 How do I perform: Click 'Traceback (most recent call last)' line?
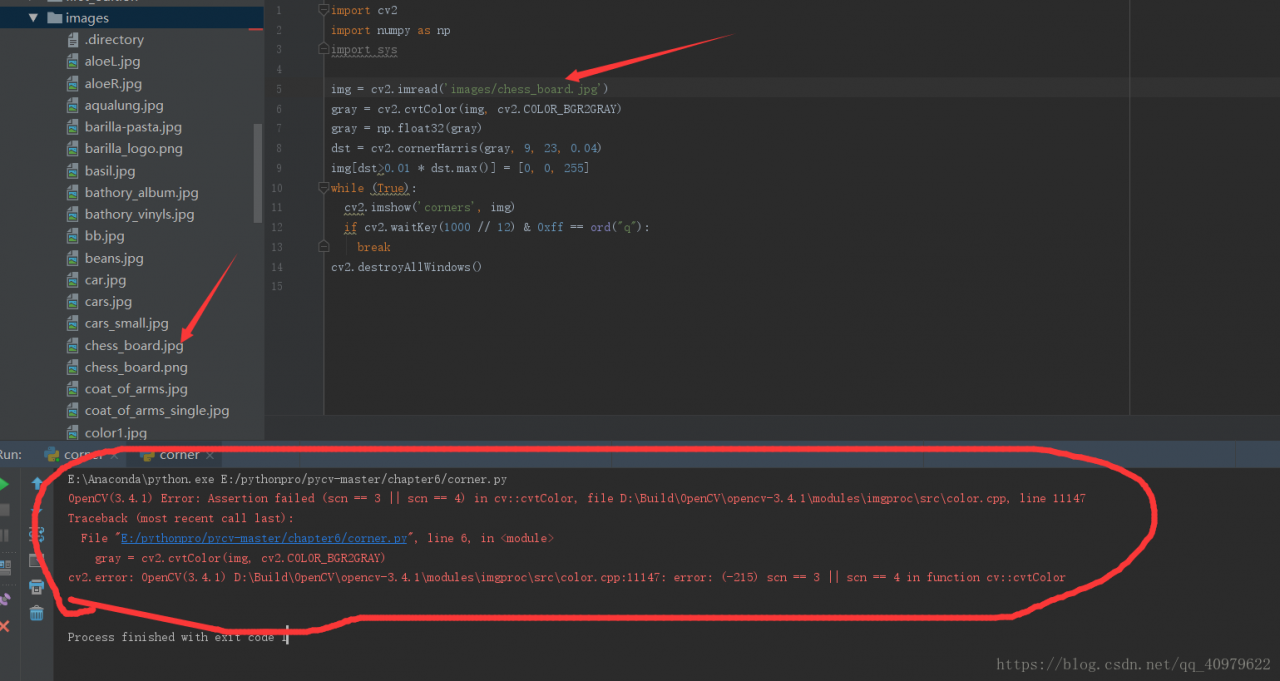[181, 518]
